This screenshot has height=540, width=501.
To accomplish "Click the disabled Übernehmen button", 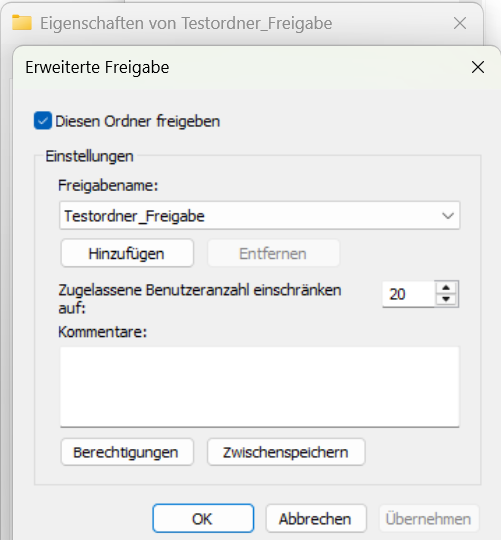I will click(429, 519).
